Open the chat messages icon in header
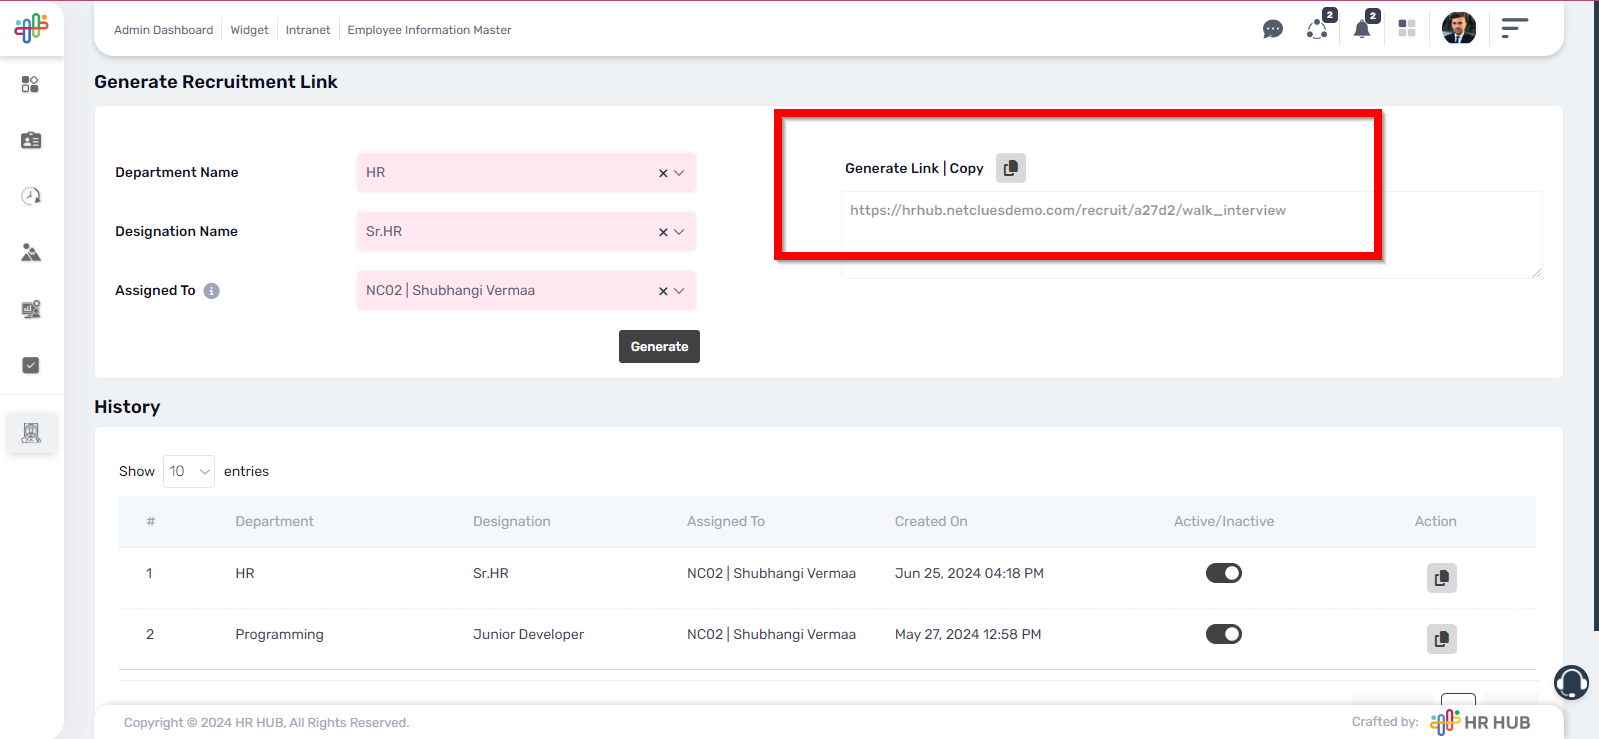1599x739 pixels. click(x=1273, y=29)
